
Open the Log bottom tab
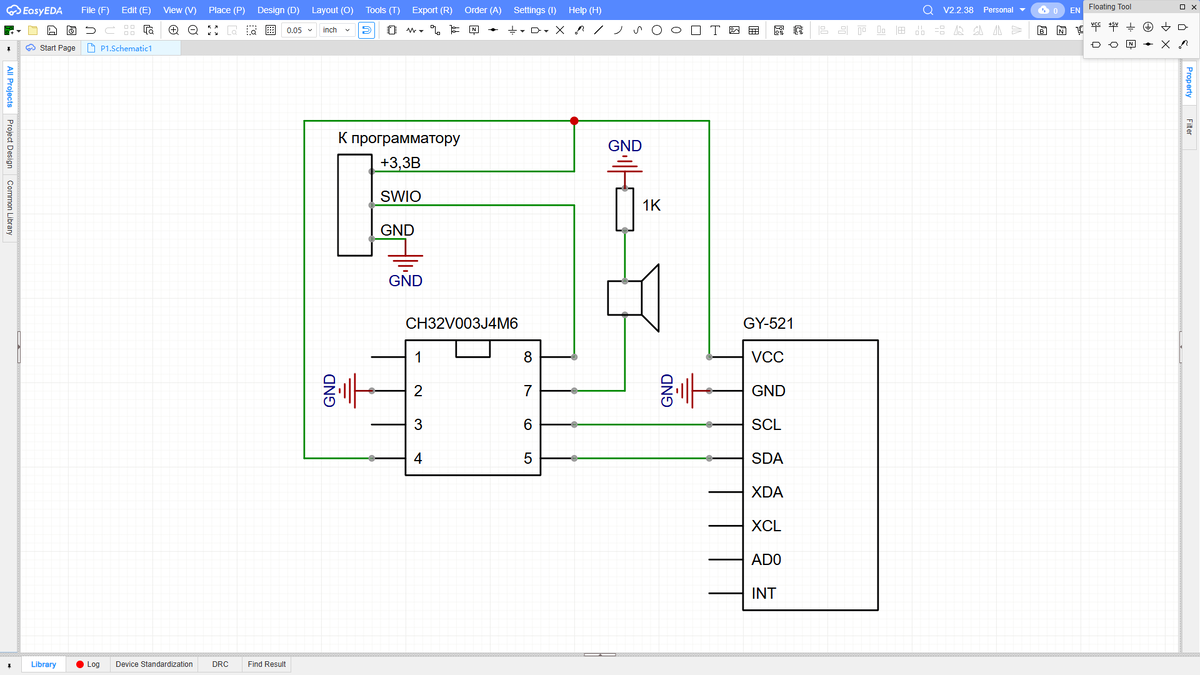click(88, 664)
